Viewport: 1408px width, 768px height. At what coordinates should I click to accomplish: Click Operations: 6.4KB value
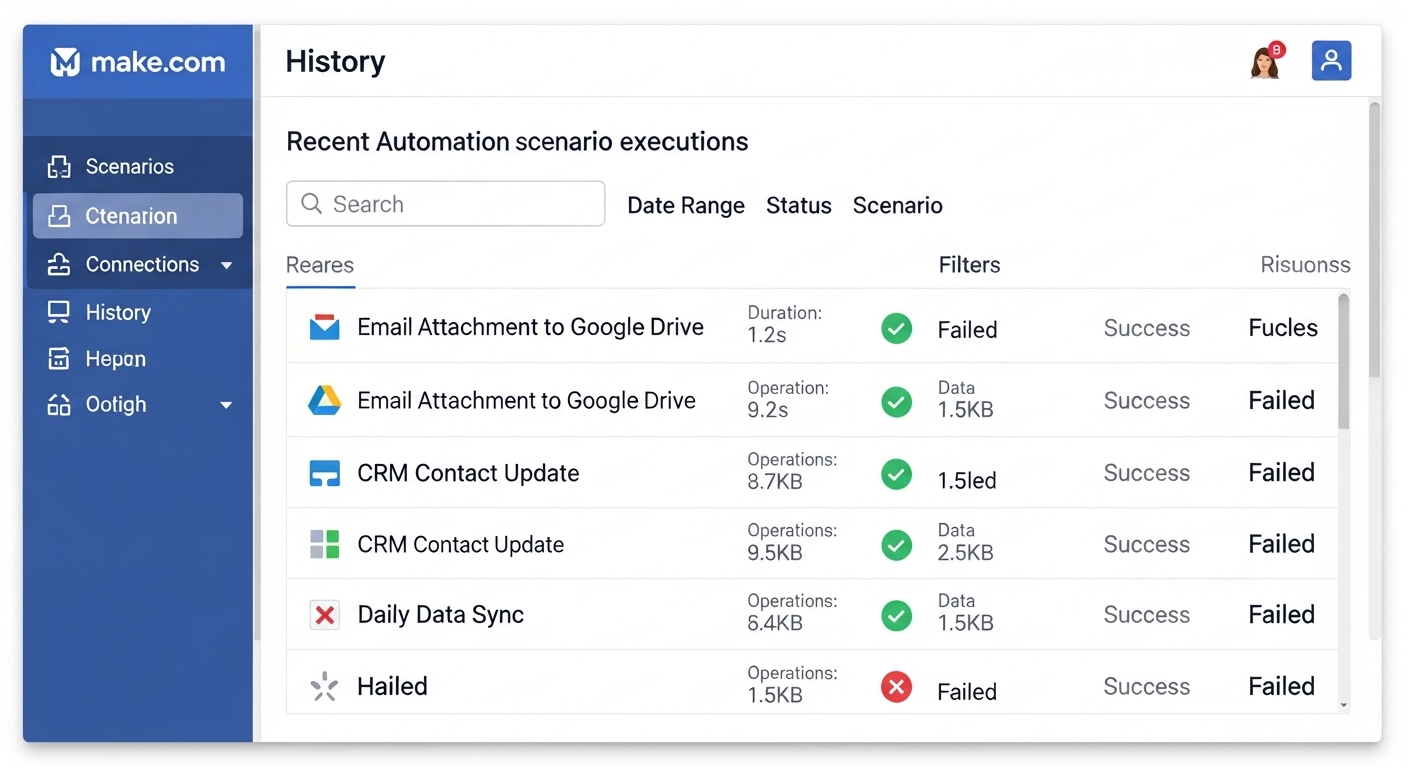792,613
